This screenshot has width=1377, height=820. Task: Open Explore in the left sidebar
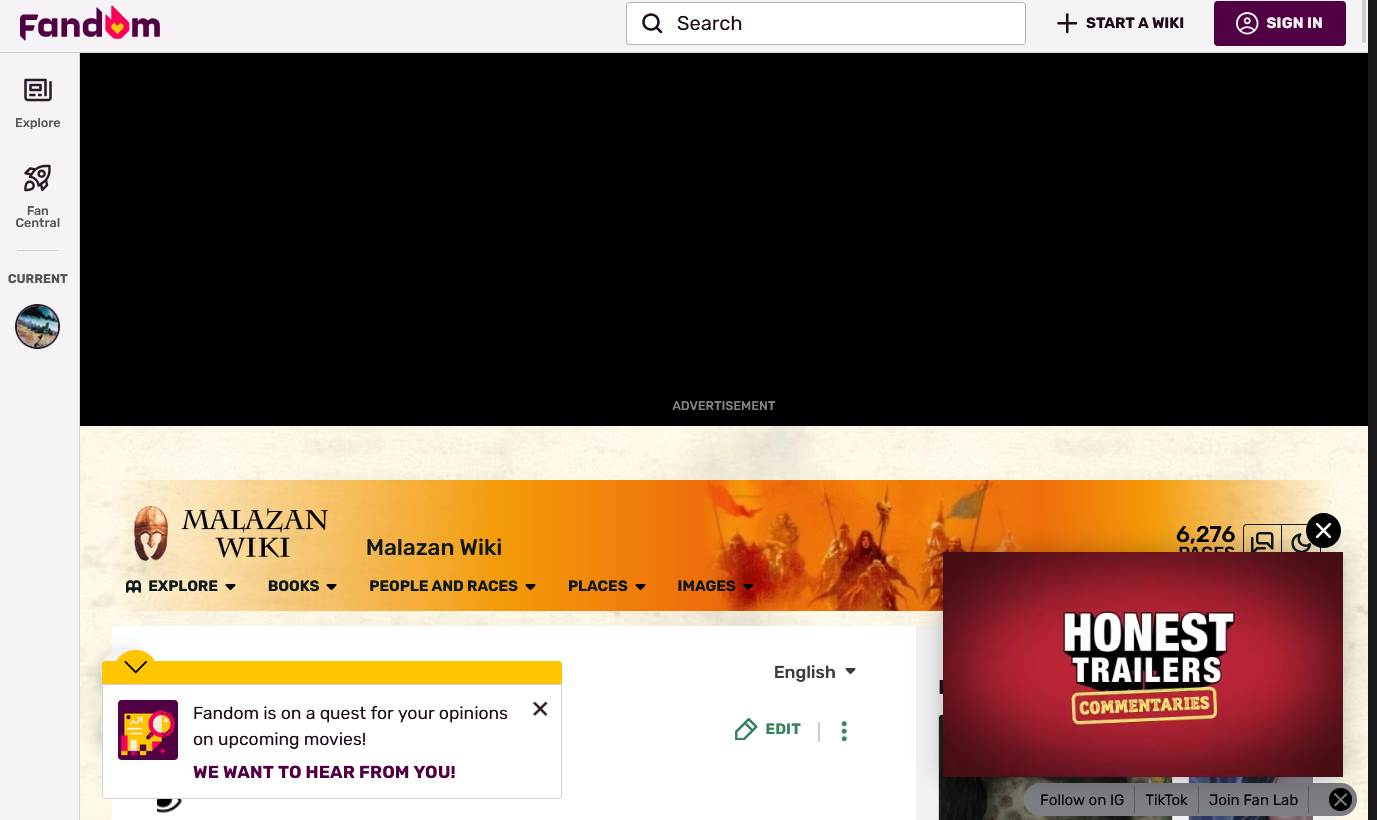click(x=38, y=104)
